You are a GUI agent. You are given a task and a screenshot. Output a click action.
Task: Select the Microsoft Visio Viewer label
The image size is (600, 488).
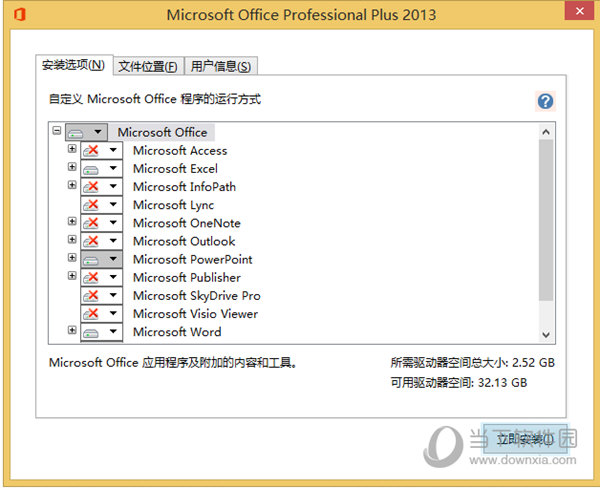195,314
